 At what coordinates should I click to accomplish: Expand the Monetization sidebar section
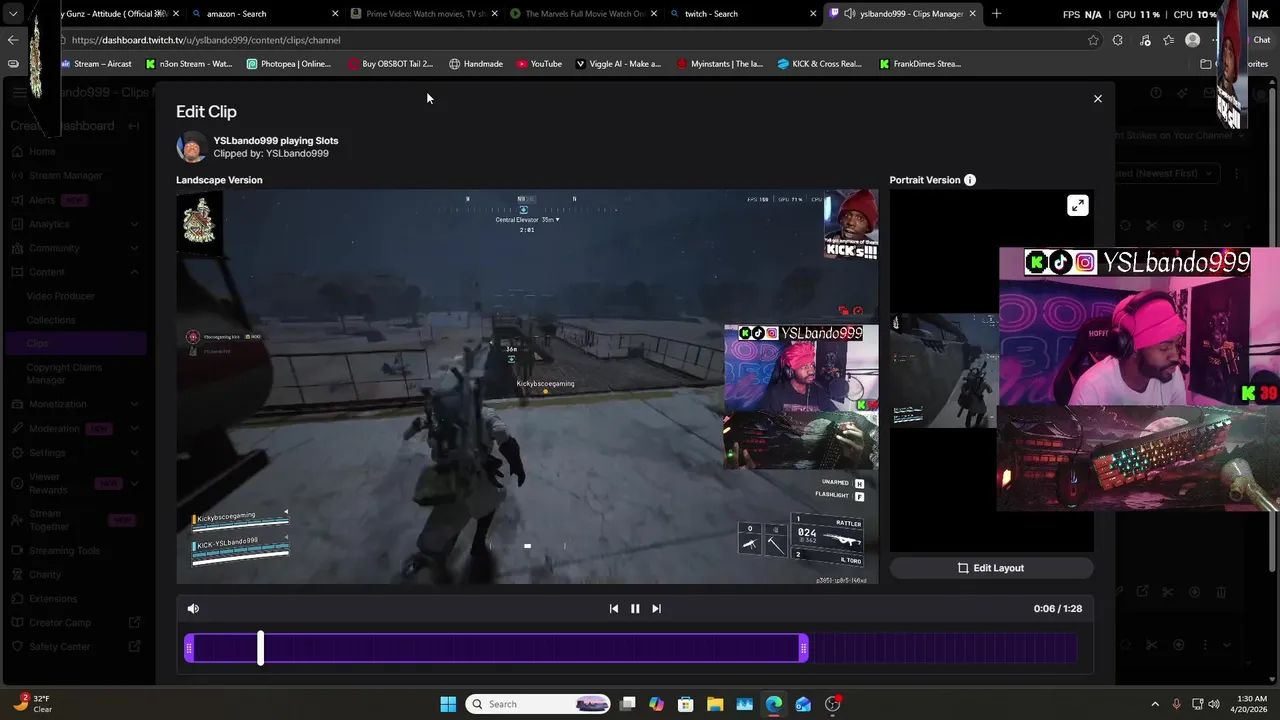tap(135, 404)
